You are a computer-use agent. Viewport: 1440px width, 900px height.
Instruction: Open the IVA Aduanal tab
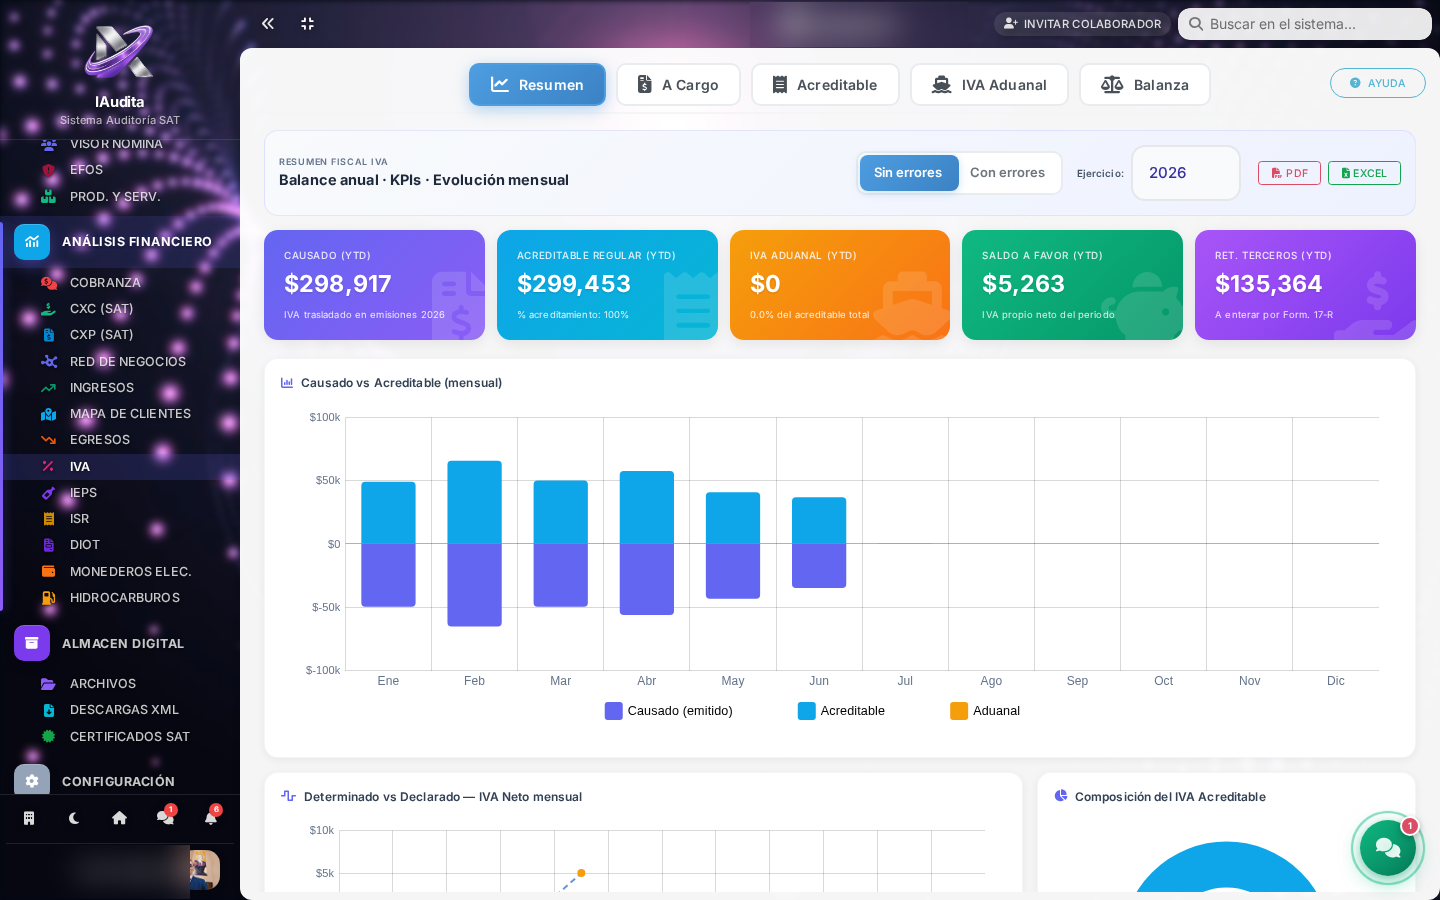pos(989,85)
